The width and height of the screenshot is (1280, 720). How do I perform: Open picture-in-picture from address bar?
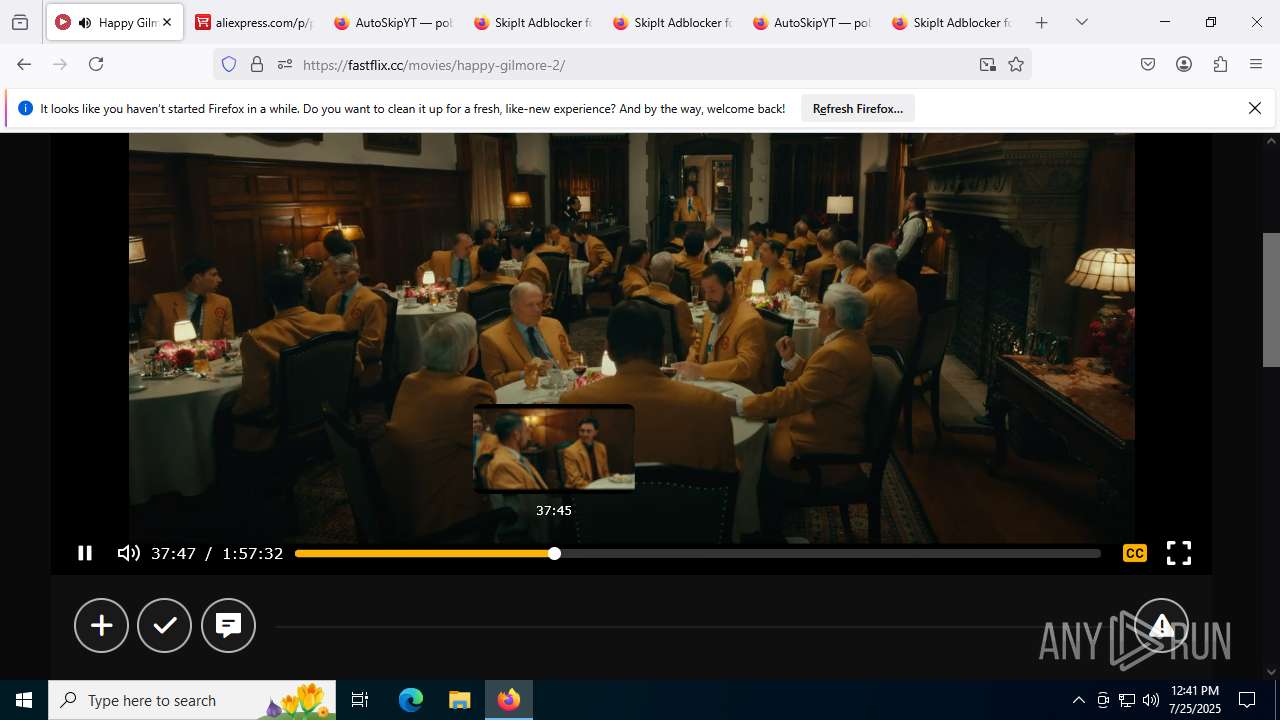987,64
